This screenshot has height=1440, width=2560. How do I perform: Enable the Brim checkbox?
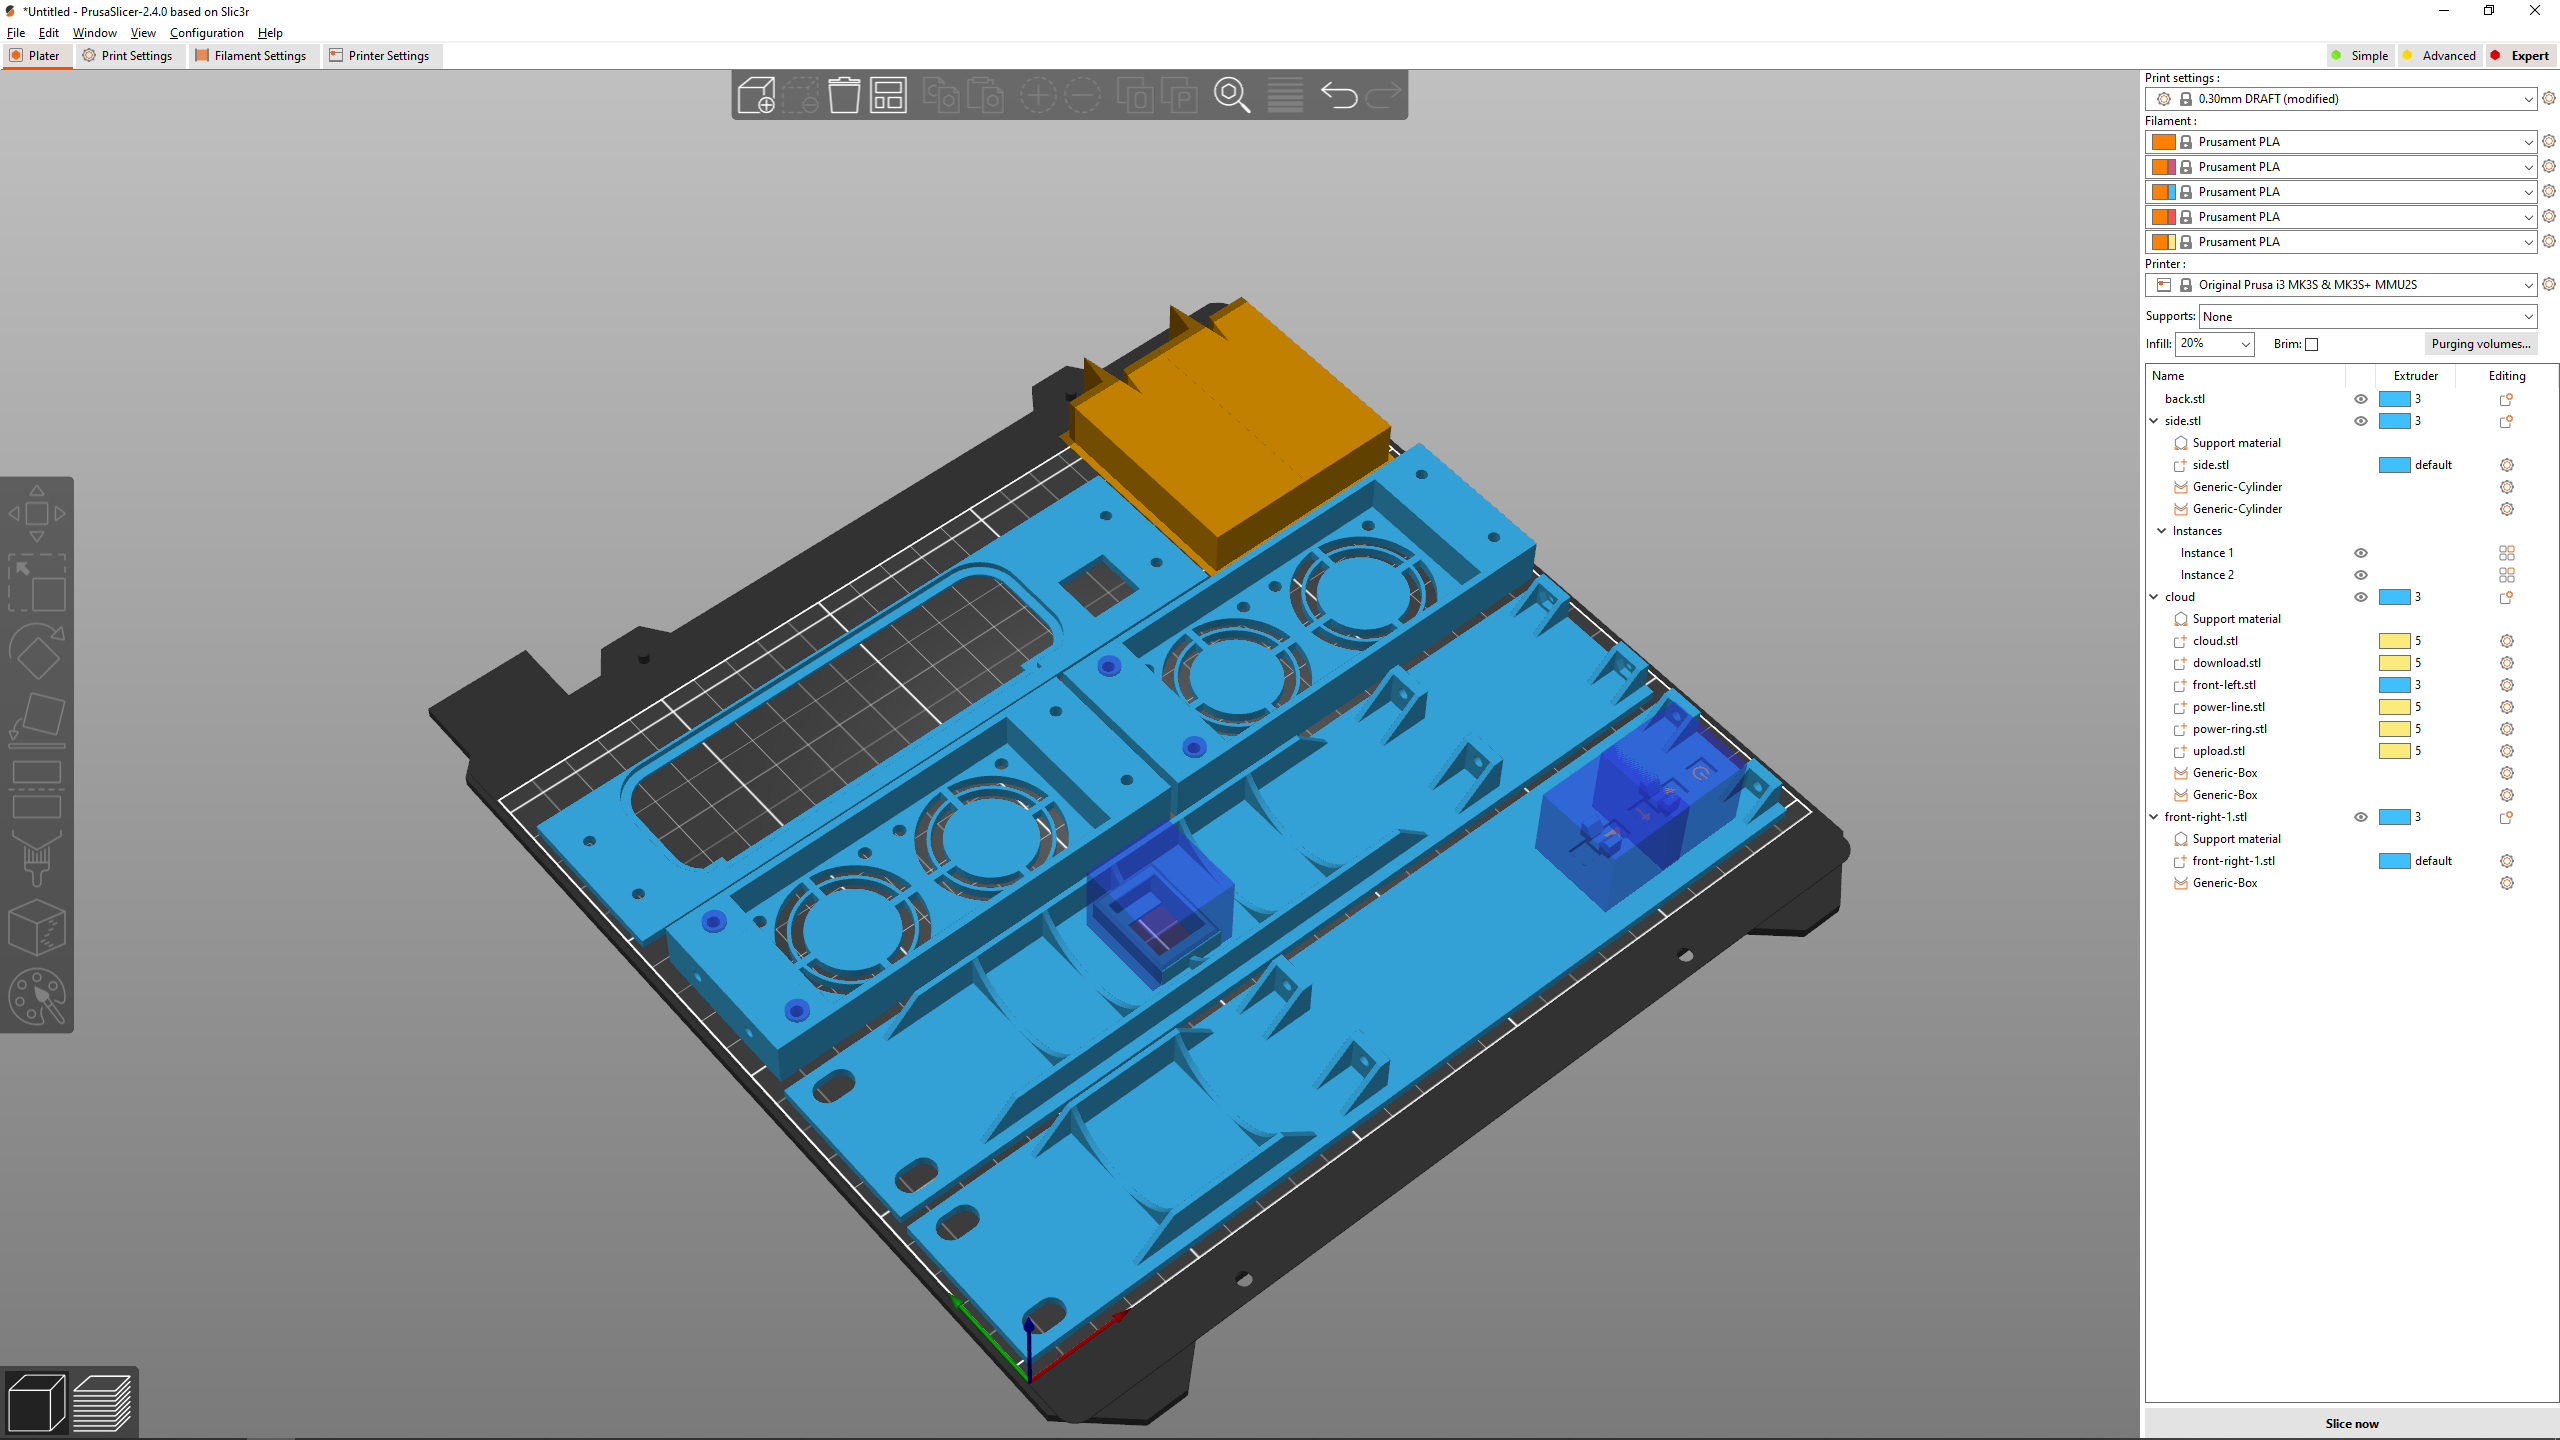2312,344
